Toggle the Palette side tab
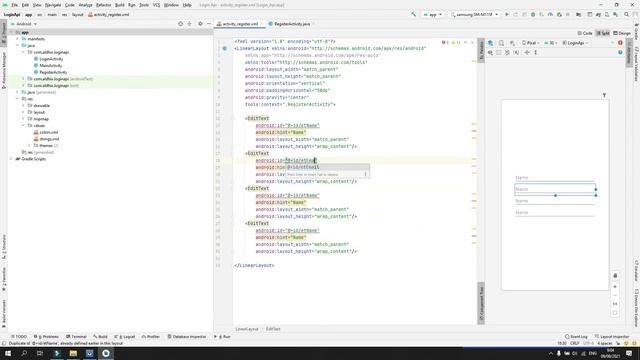Image resolution: width=640 pixels, height=360 pixels. click(x=481, y=51)
